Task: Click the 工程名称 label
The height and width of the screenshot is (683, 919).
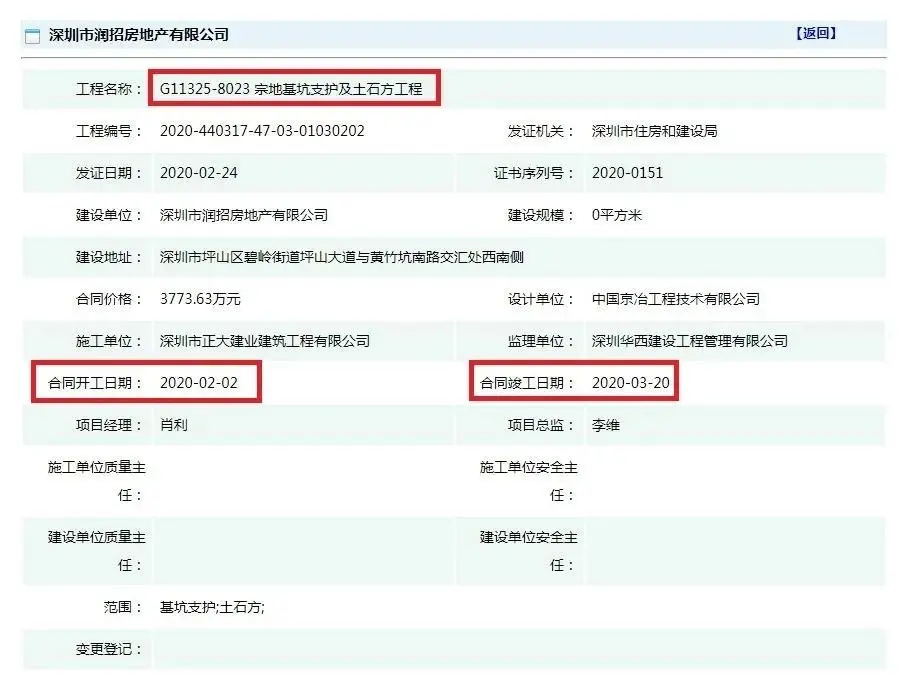Action: (x=108, y=89)
